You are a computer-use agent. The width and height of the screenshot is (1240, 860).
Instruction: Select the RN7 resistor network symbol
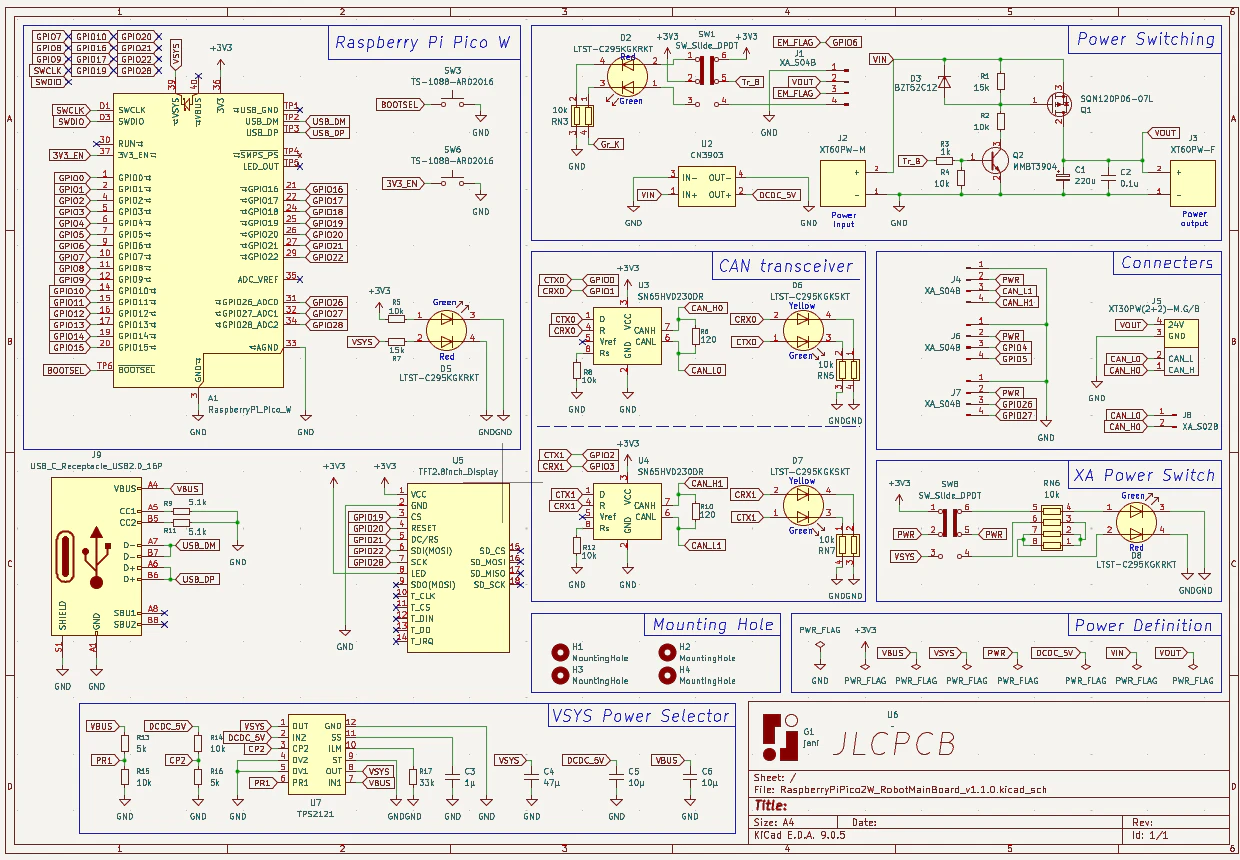[847, 545]
